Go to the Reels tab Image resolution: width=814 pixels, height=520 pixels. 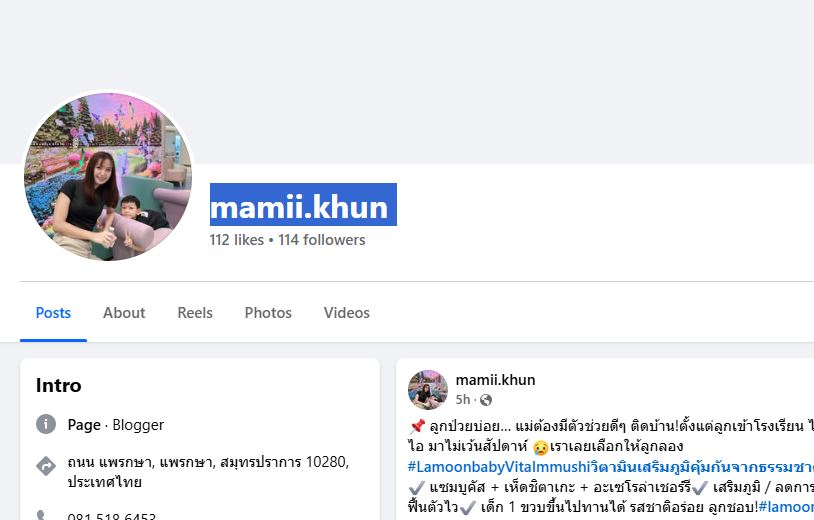pos(195,312)
